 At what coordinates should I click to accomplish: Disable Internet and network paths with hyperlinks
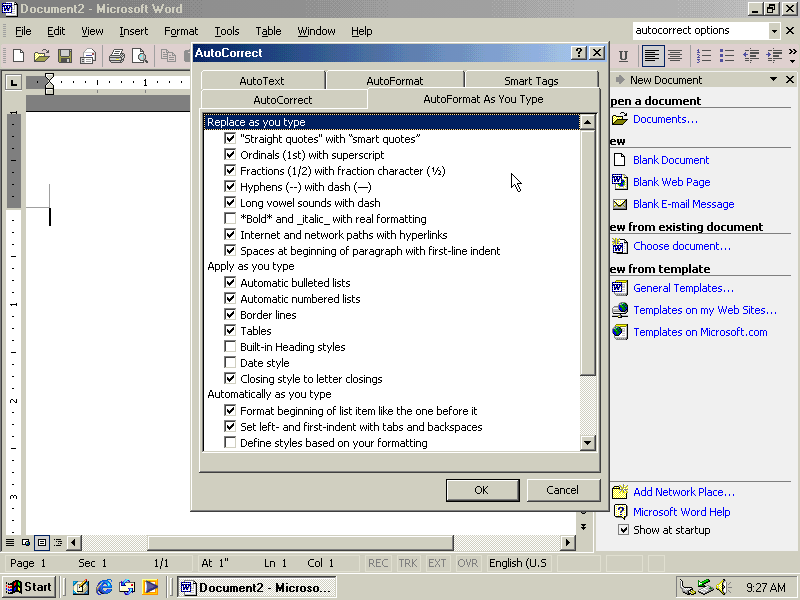coord(230,235)
